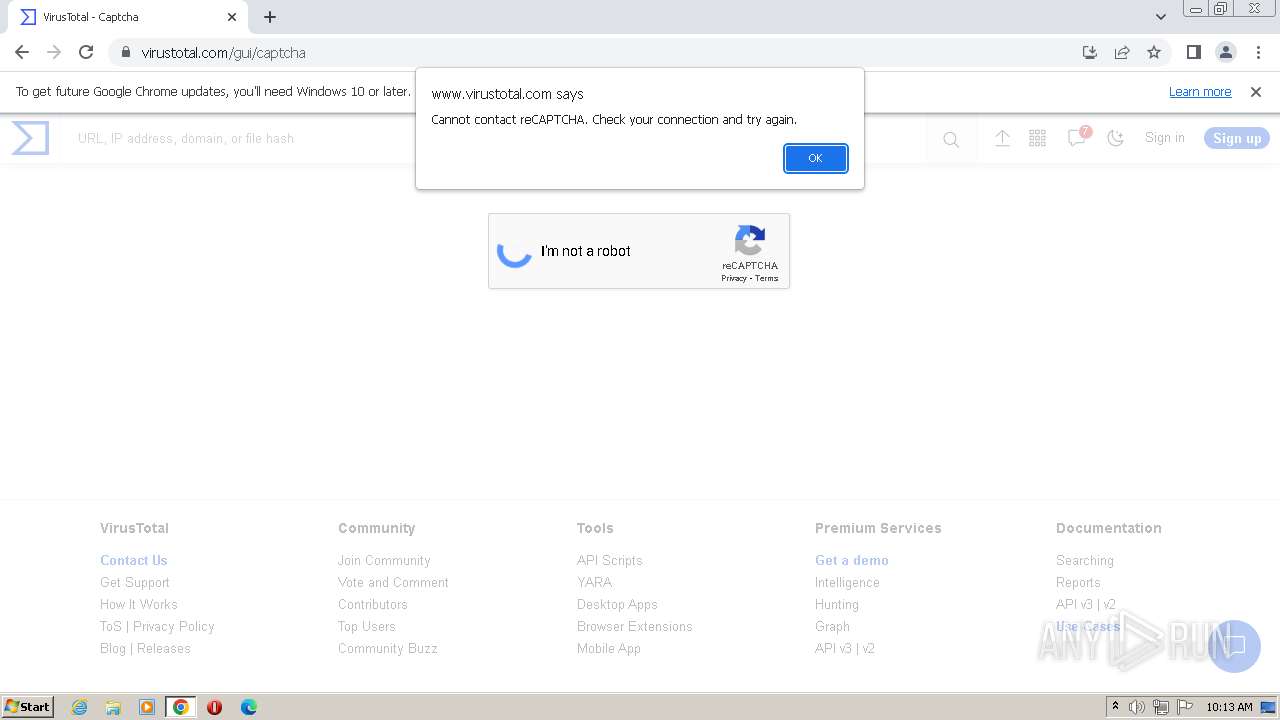Go forward in browser history
The height and width of the screenshot is (720, 1280).
click(x=54, y=52)
